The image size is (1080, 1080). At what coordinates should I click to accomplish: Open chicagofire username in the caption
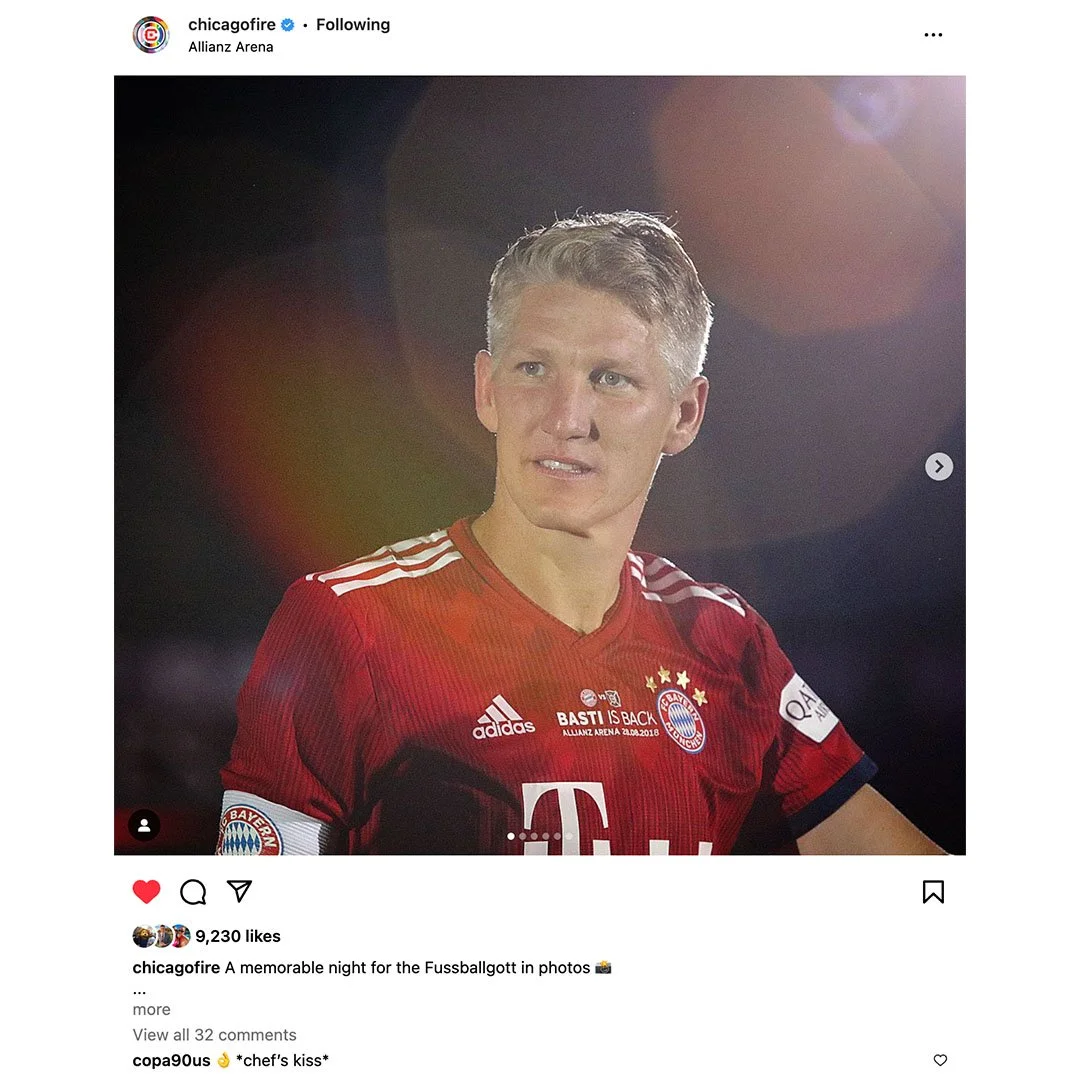pyautogui.click(x=176, y=968)
